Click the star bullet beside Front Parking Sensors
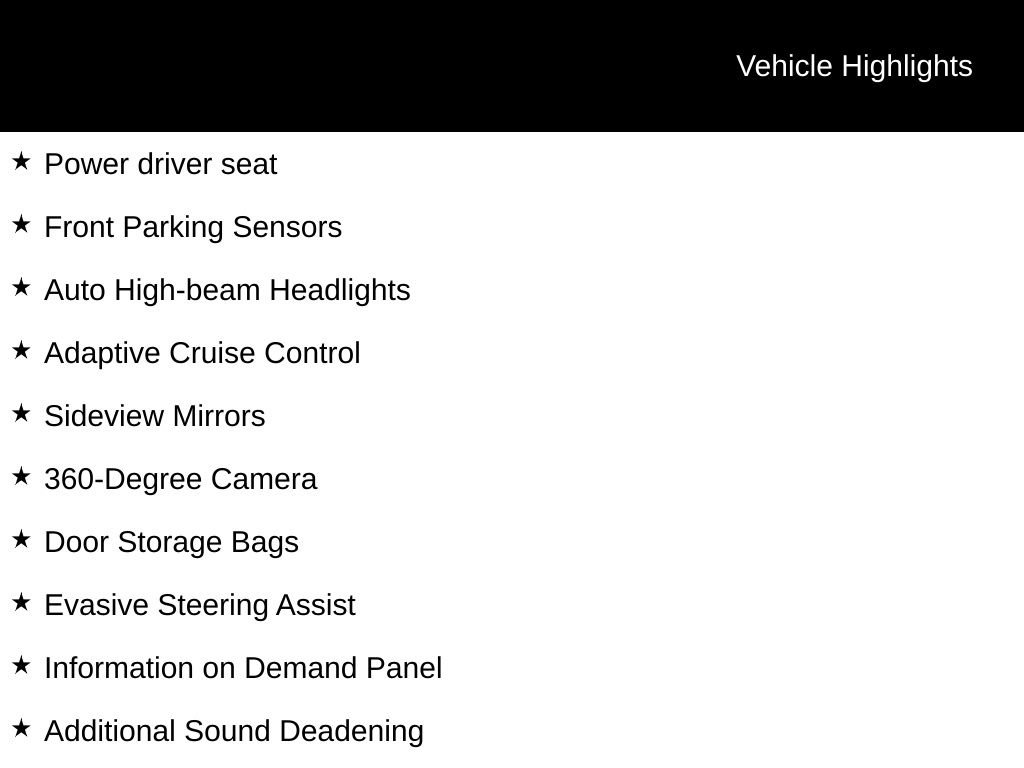Viewport: 1024px width, 768px height. tap(21, 224)
